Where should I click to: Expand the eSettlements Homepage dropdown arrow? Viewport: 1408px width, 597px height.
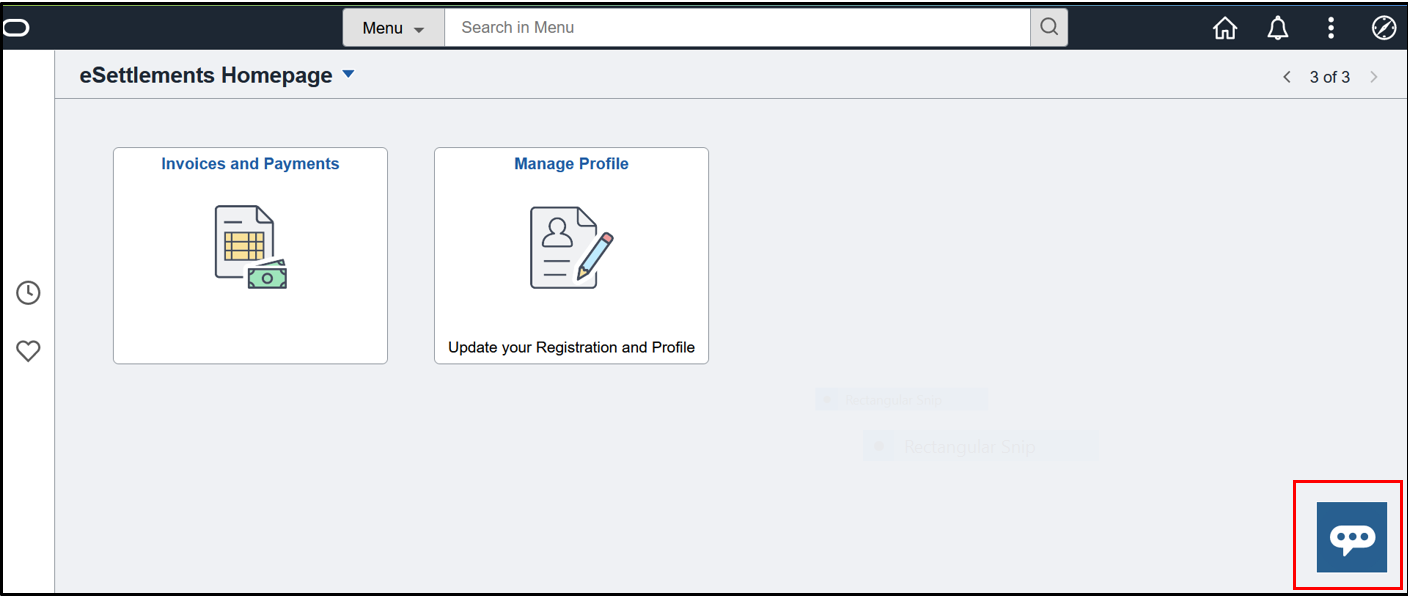coord(348,75)
